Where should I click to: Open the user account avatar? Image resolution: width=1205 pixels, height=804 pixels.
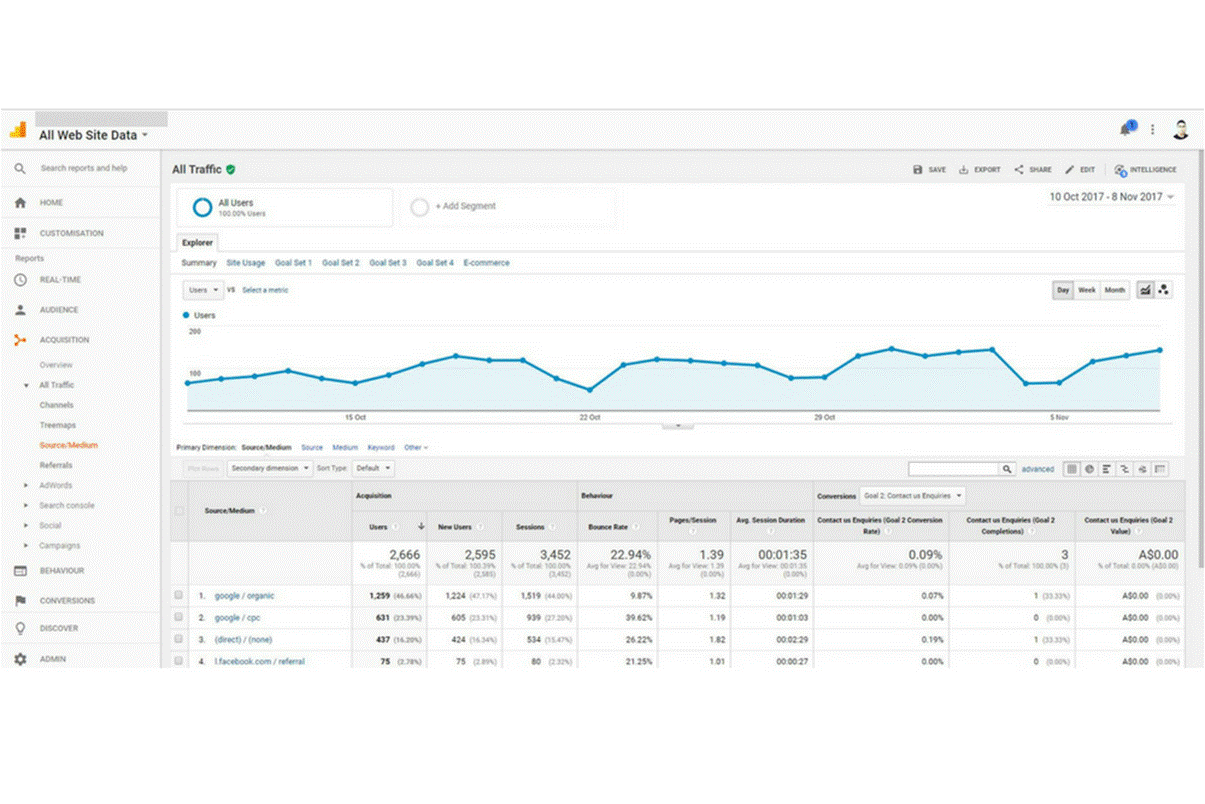tap(1181, 129)
